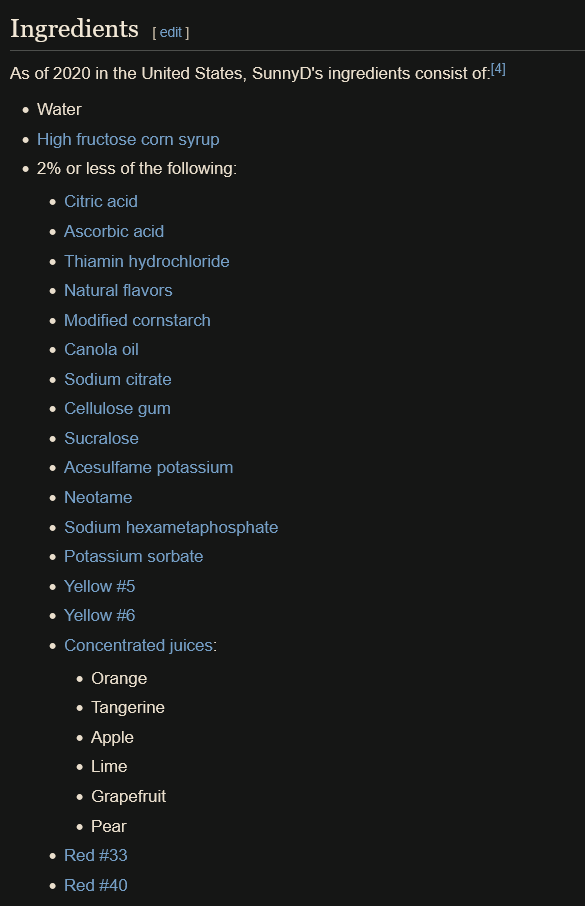Image resolution: width=585 pixels, height=906 pixels.
Task: Open the Modified cornstarch link
Action: click(137, 320)
